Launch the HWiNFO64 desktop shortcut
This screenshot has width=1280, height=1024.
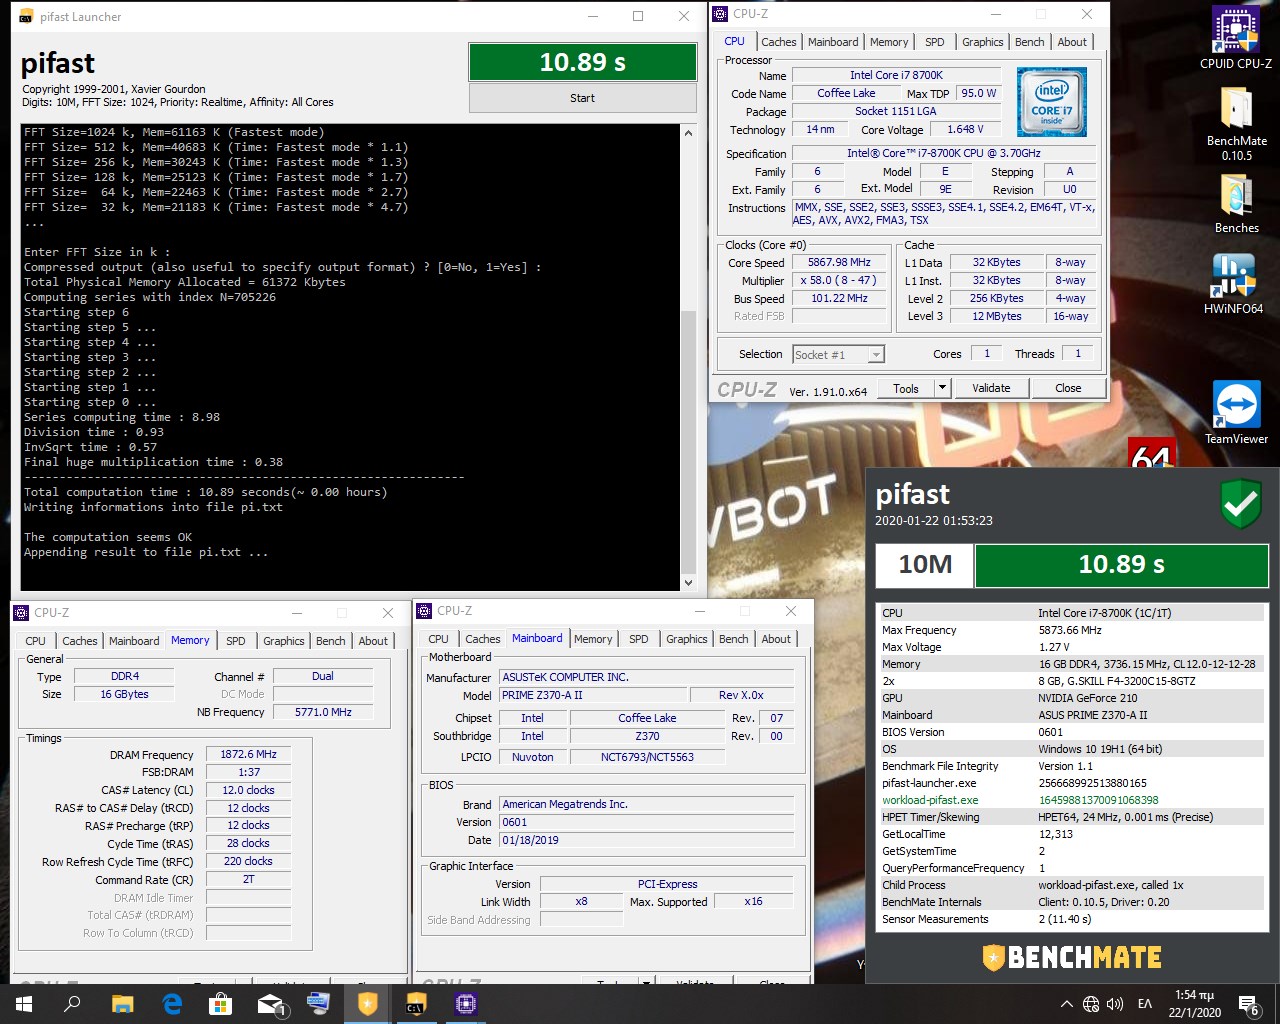(x=1233, y=284)
